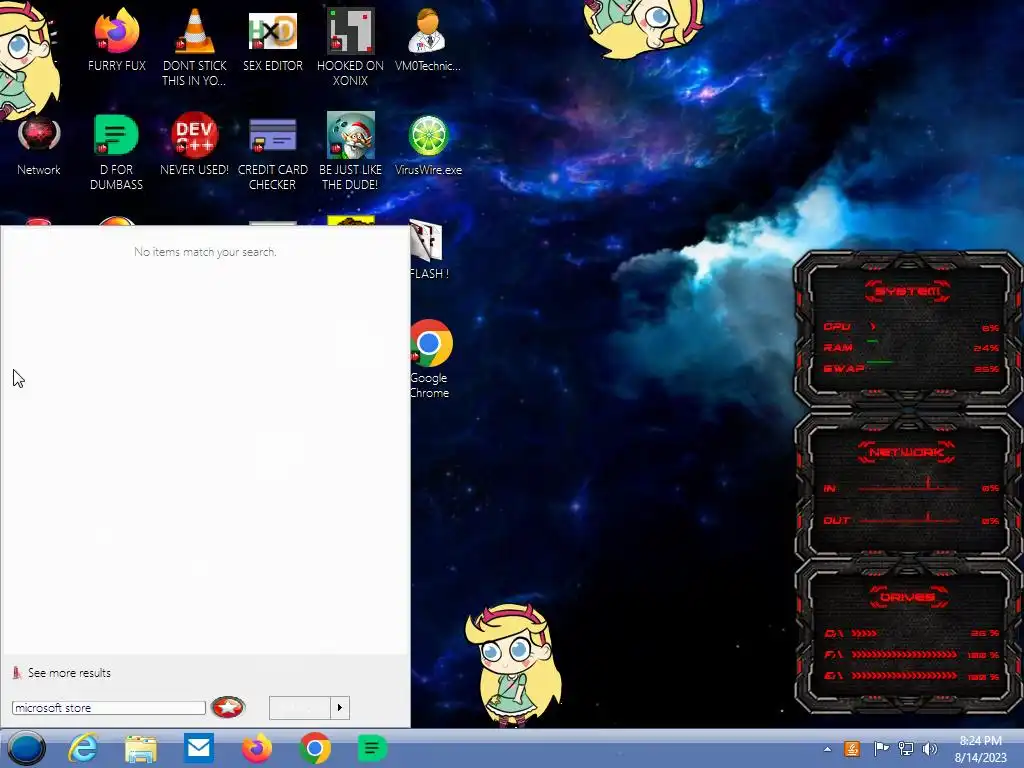
Task: Click the CPU label in gadget
Action: click(x=837, y=327)
